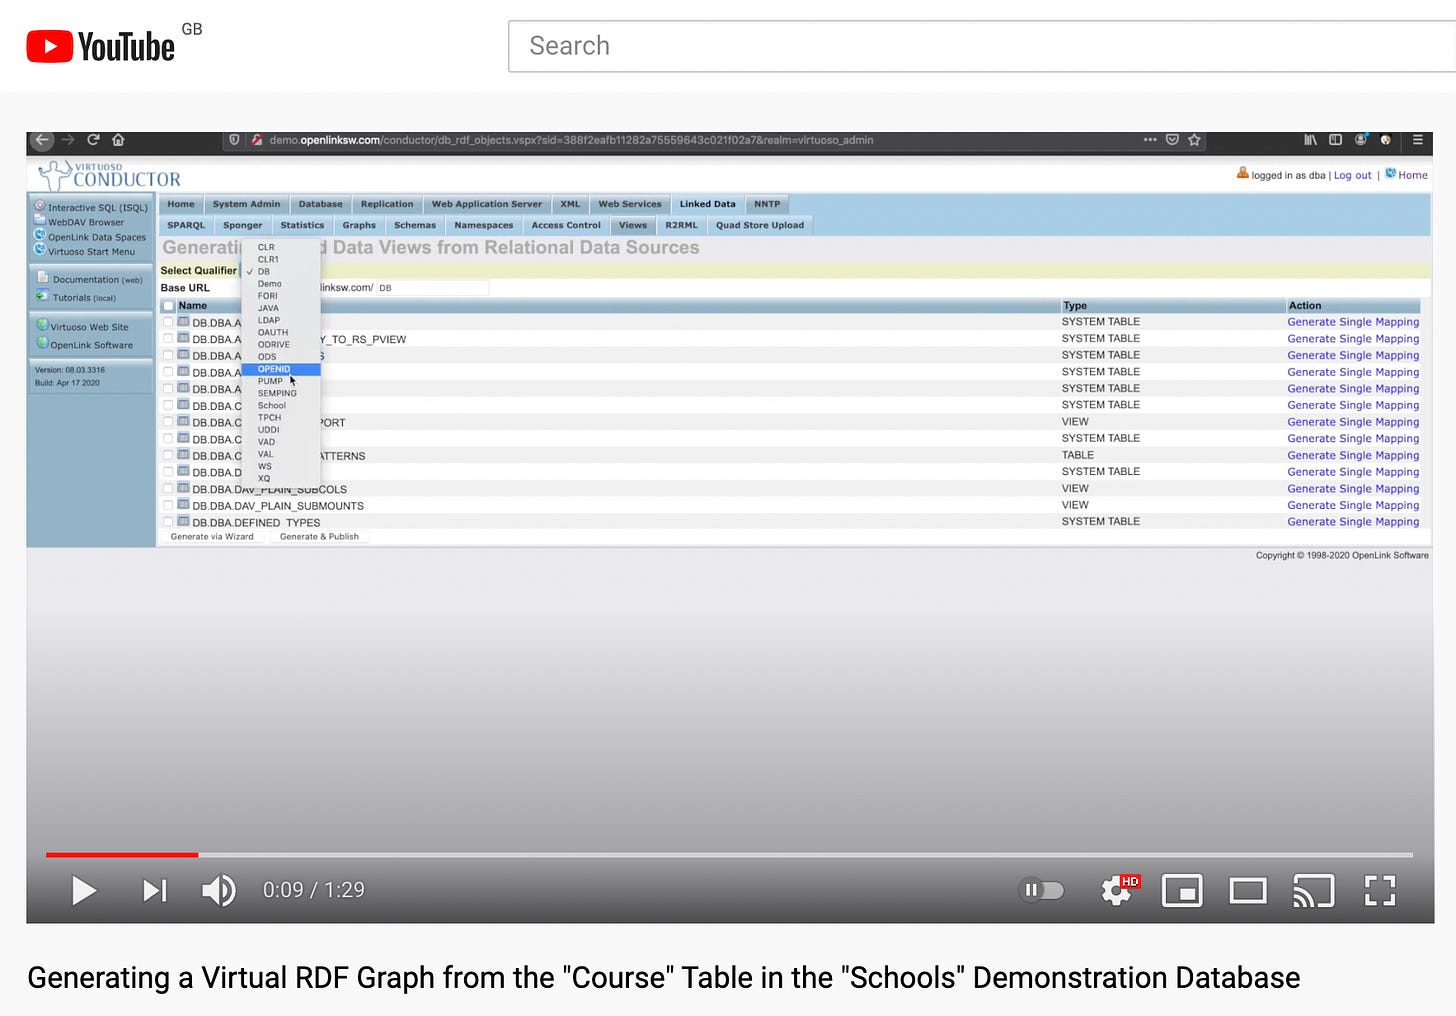Open the Quad Store Upload sub-tab
Viewport: 1456px width, 1016px height.
760,225
